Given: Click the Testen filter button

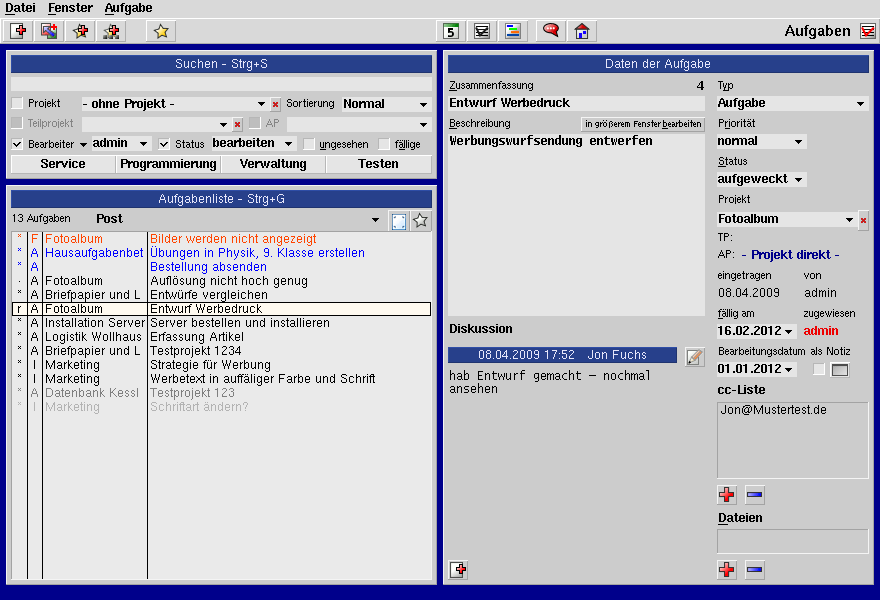Looking at the screenshot, I should point(378,164).
